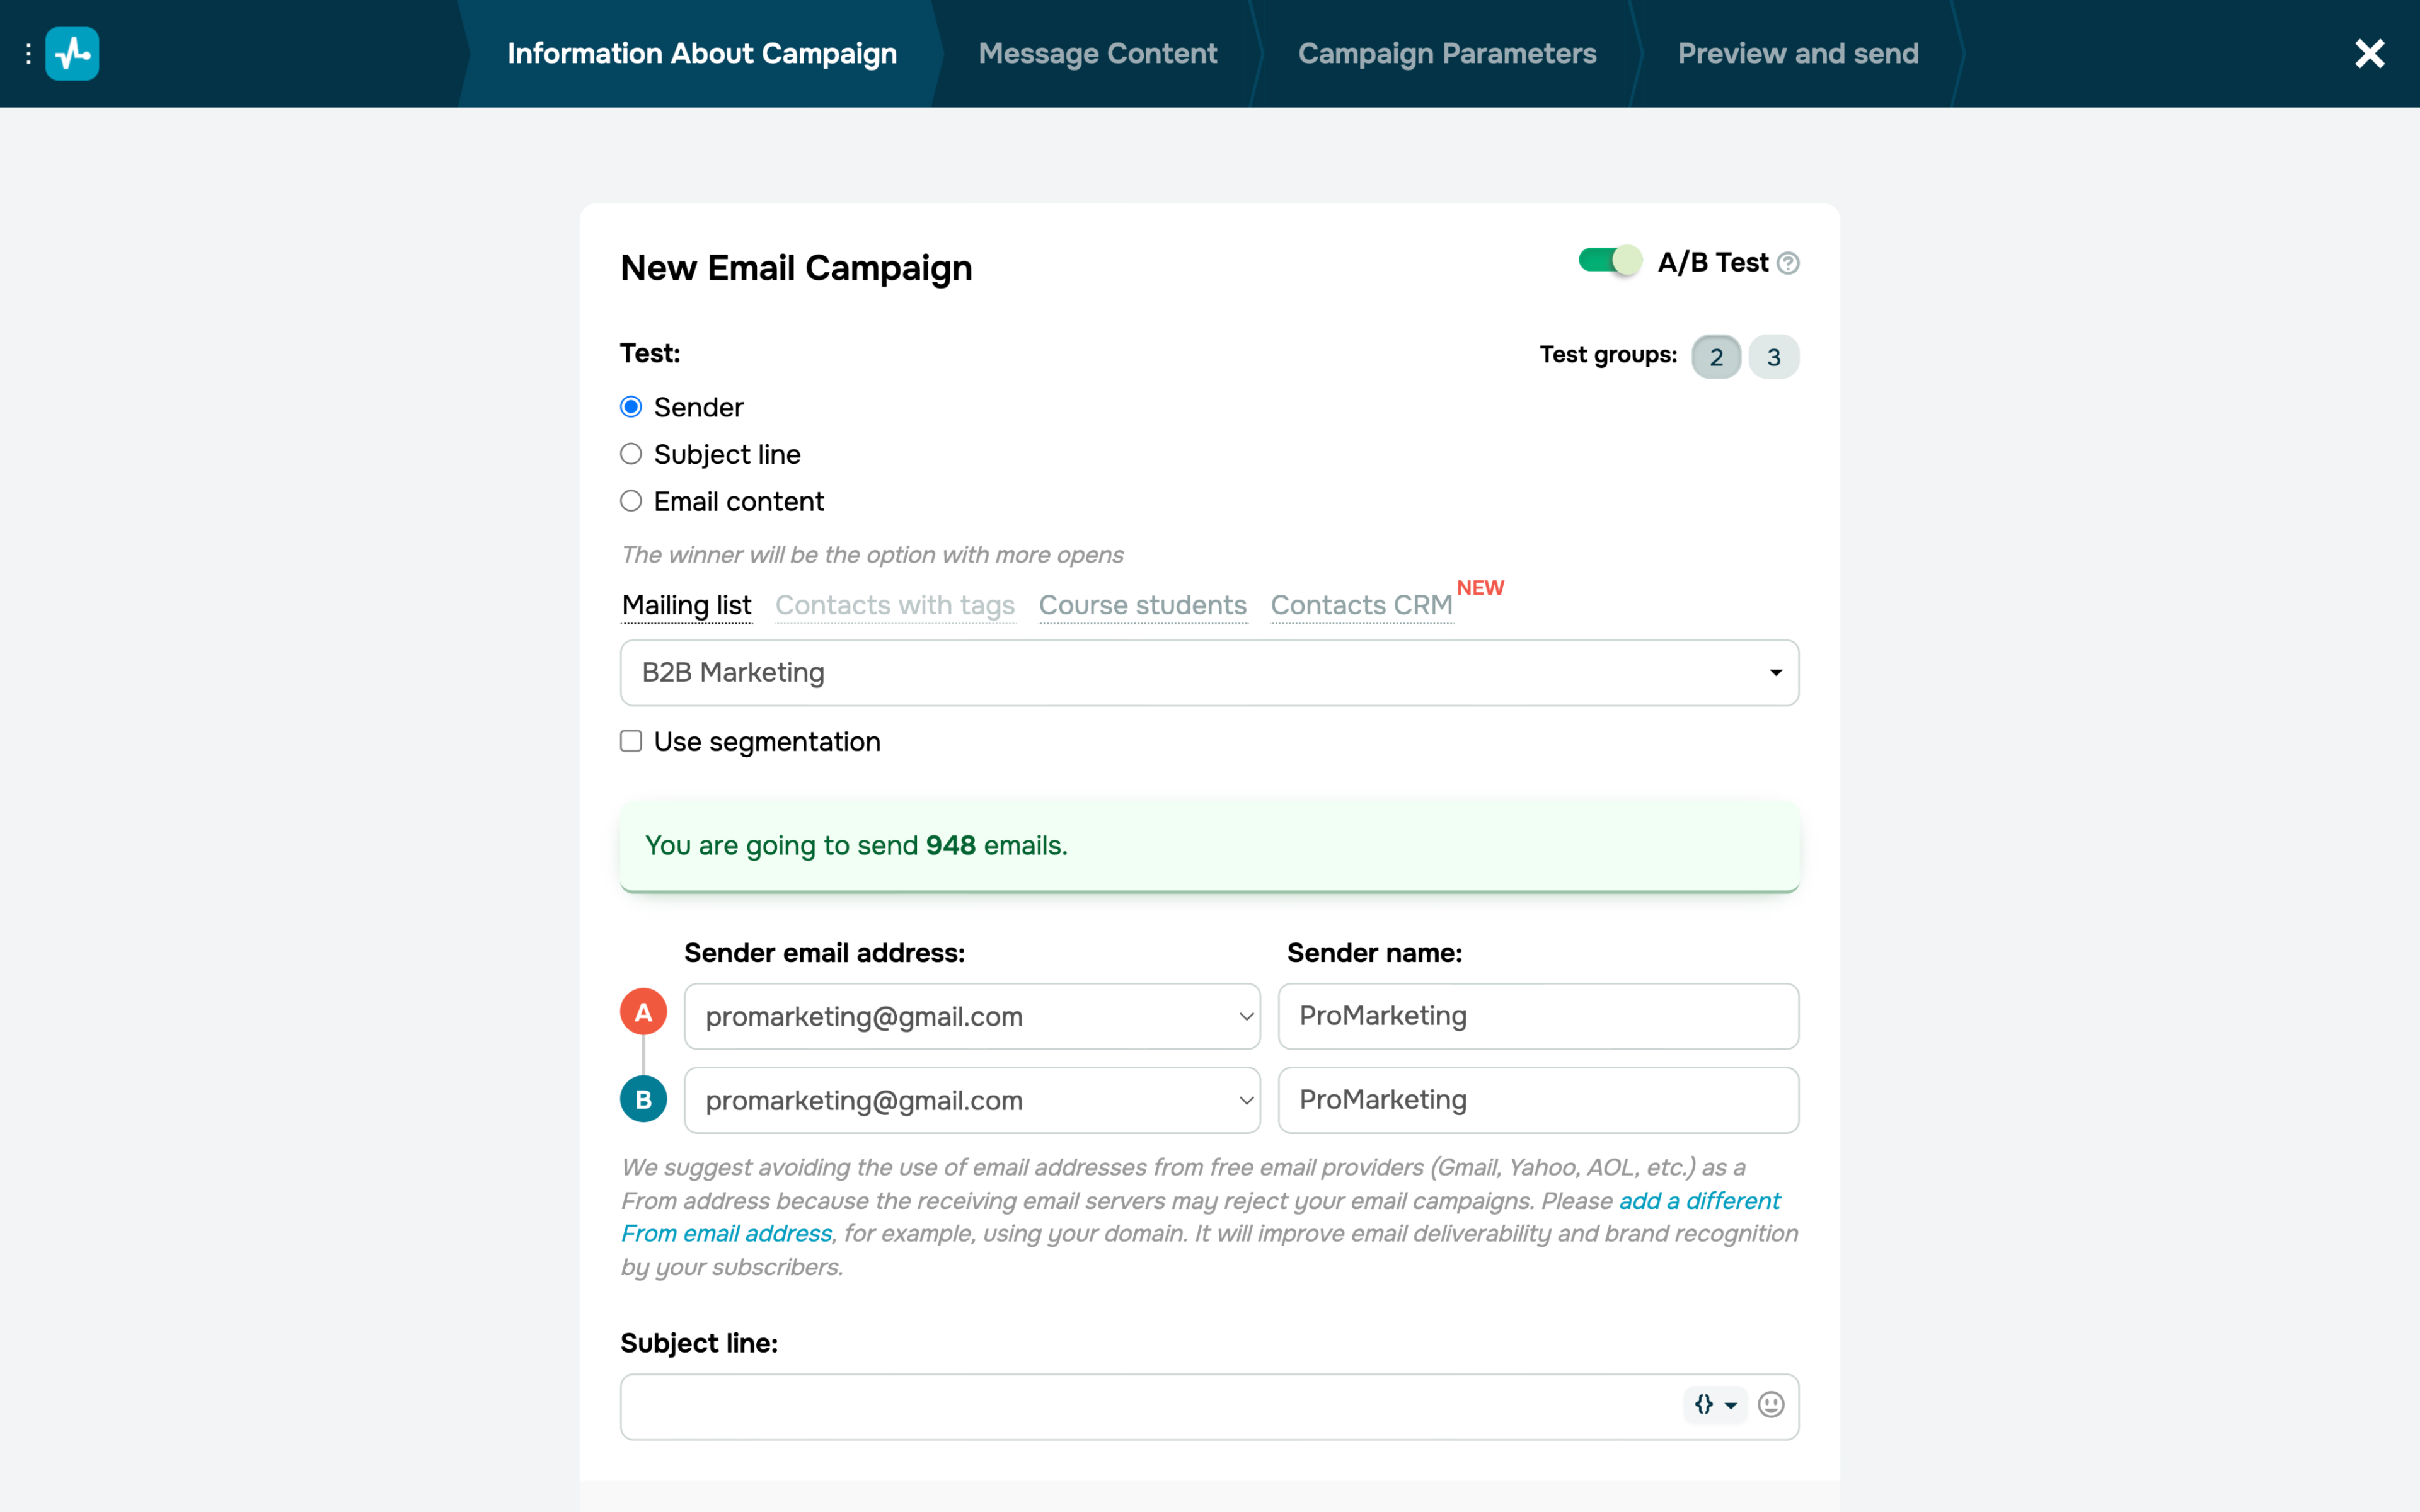Click the blue B variant badge
2420x1512 pixels.
[x=643, y=1099]
